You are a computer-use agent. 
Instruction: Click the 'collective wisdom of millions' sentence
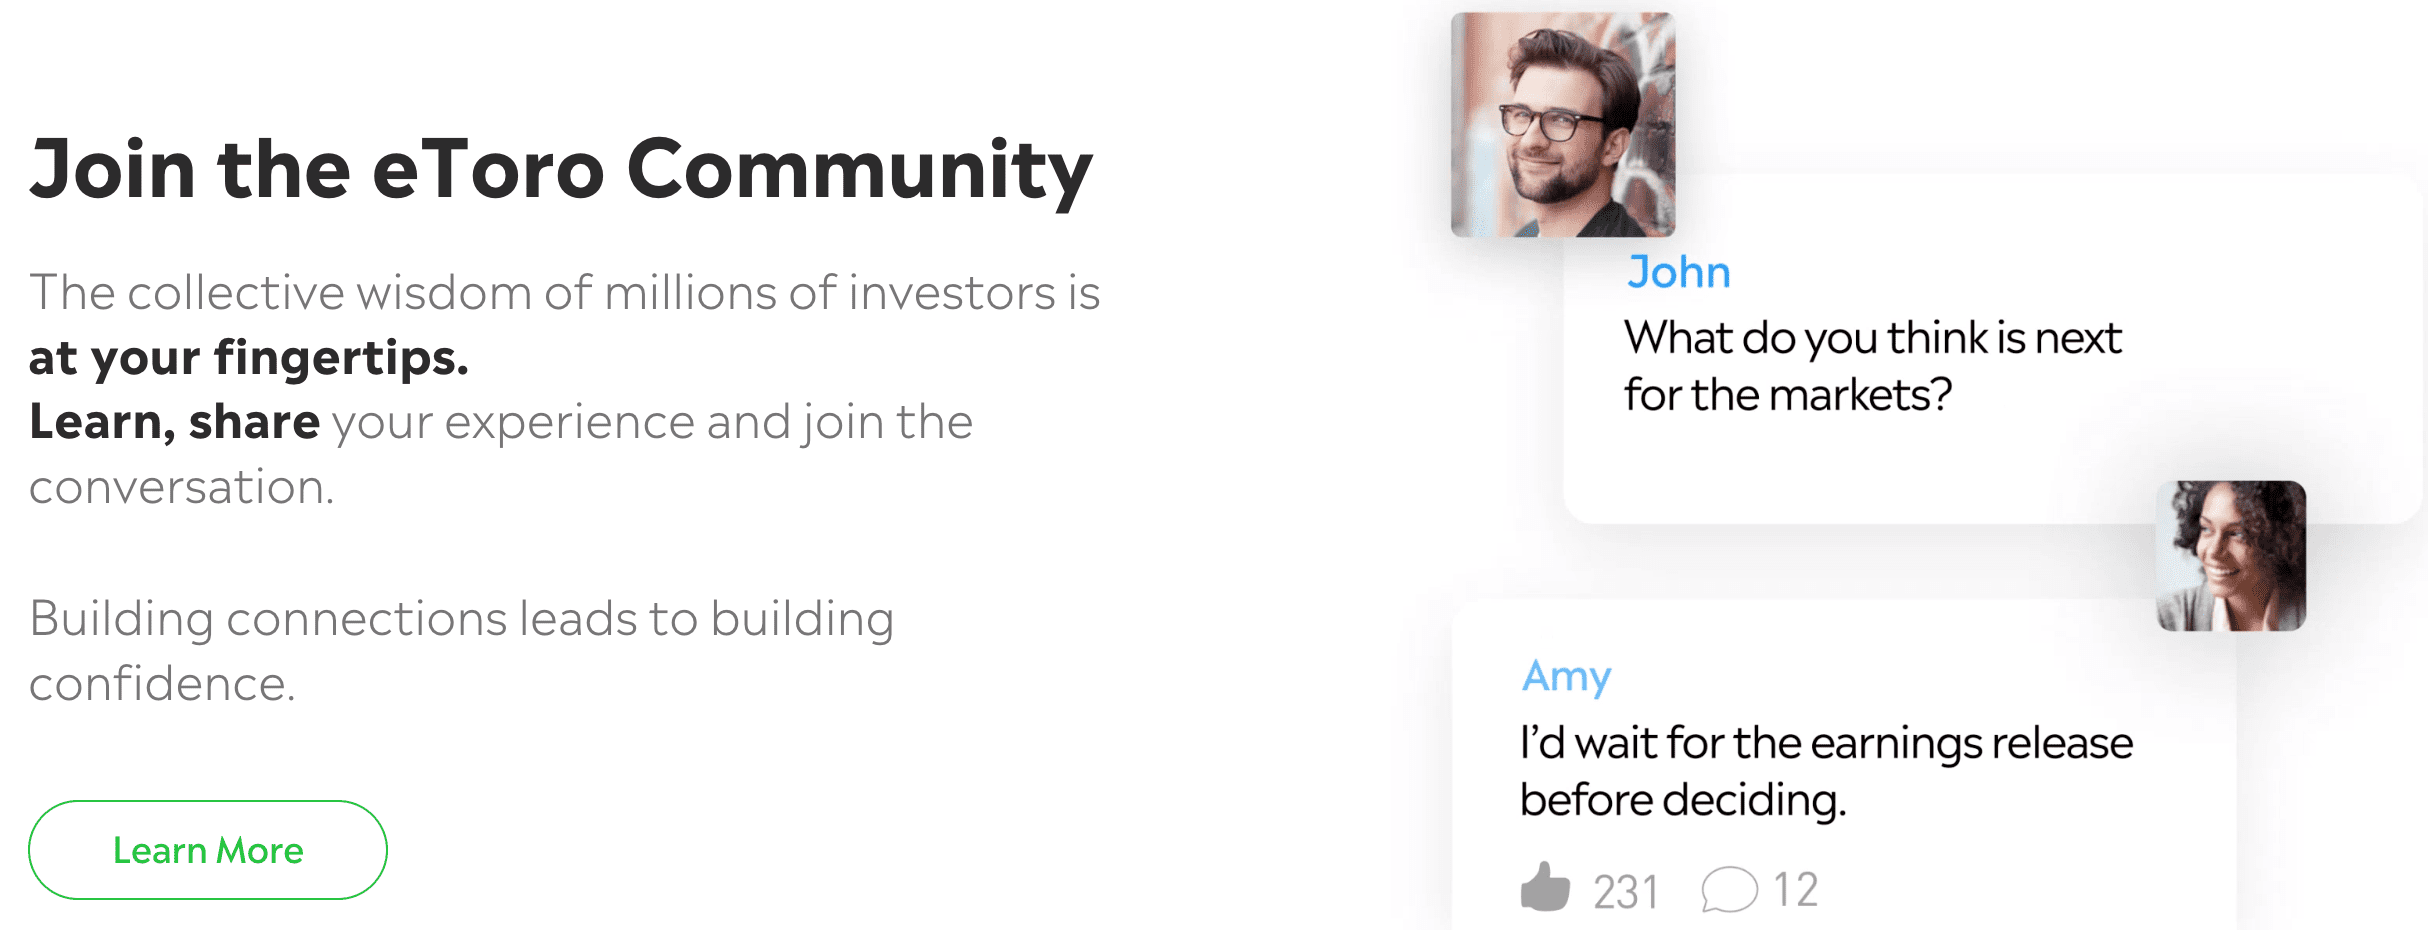[x=564, y=293]
